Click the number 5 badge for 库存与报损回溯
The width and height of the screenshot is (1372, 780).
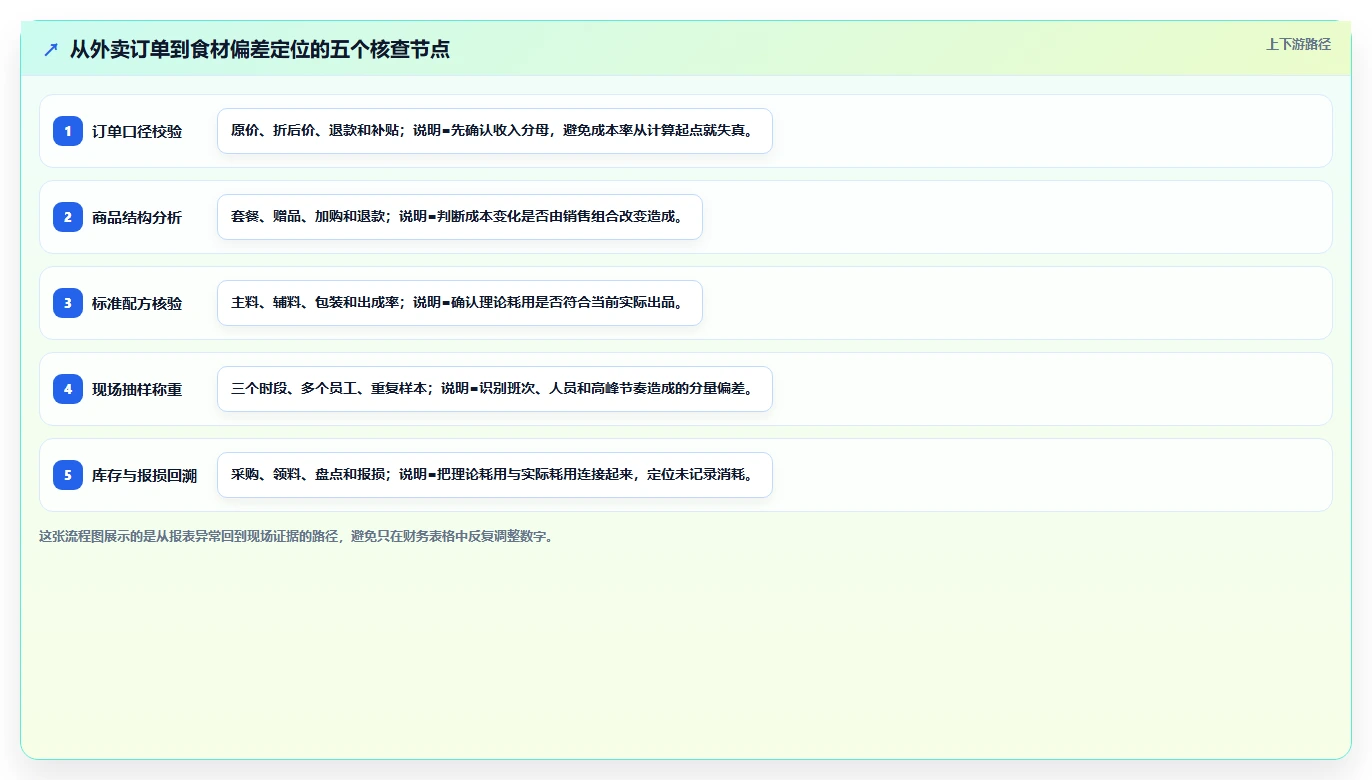click(x=68, y=475)
